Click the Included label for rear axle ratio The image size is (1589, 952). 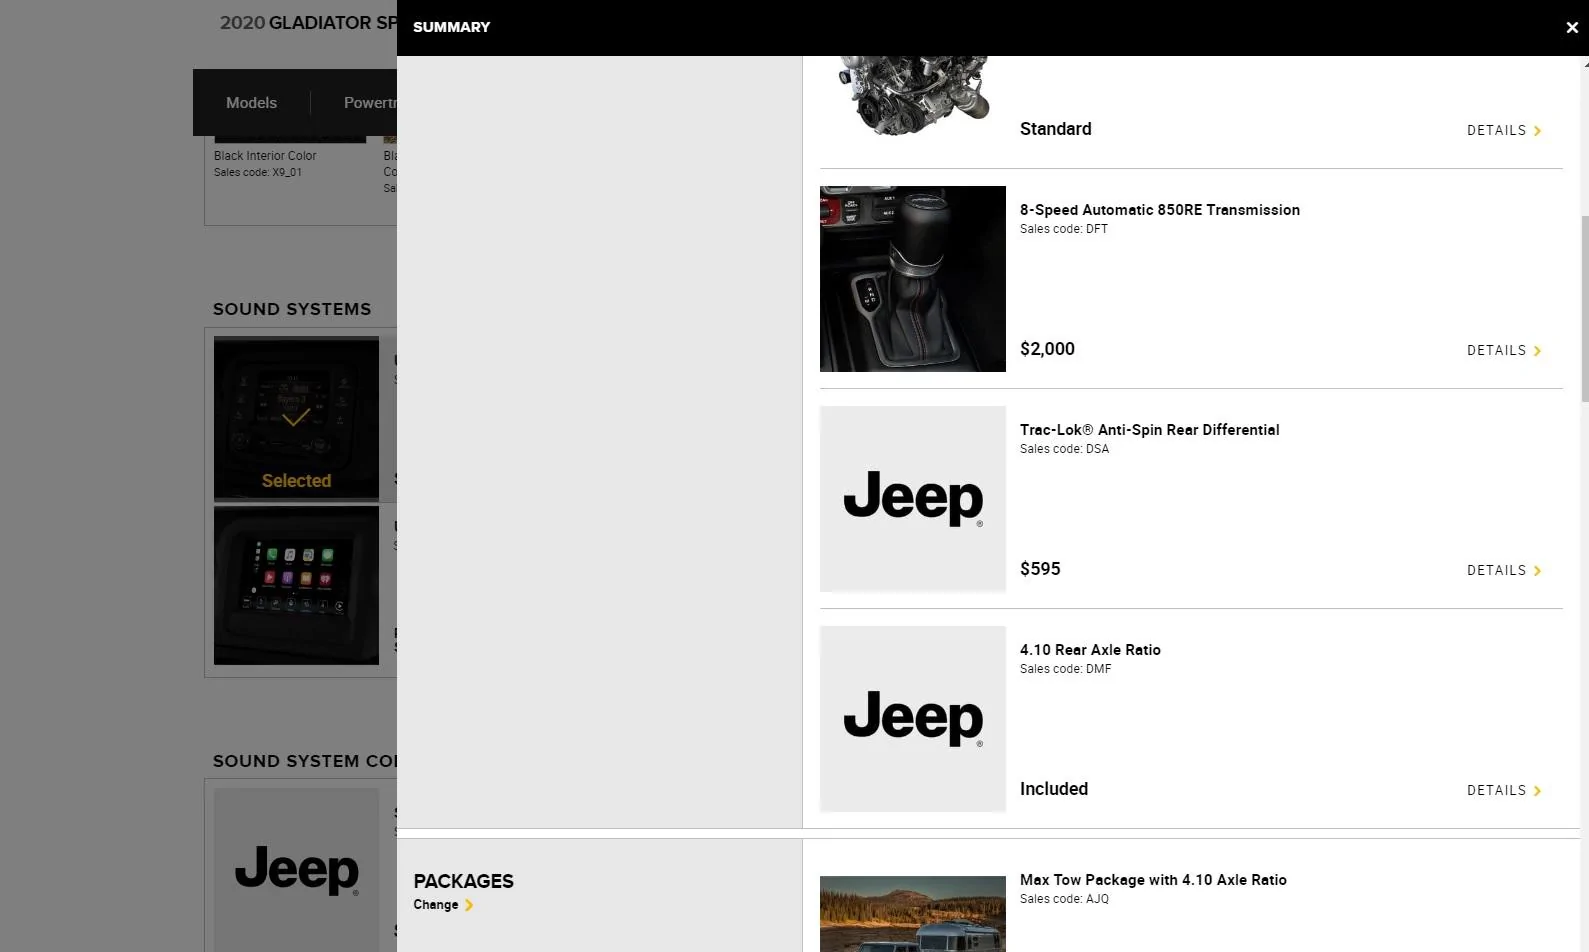point(1054,789)
